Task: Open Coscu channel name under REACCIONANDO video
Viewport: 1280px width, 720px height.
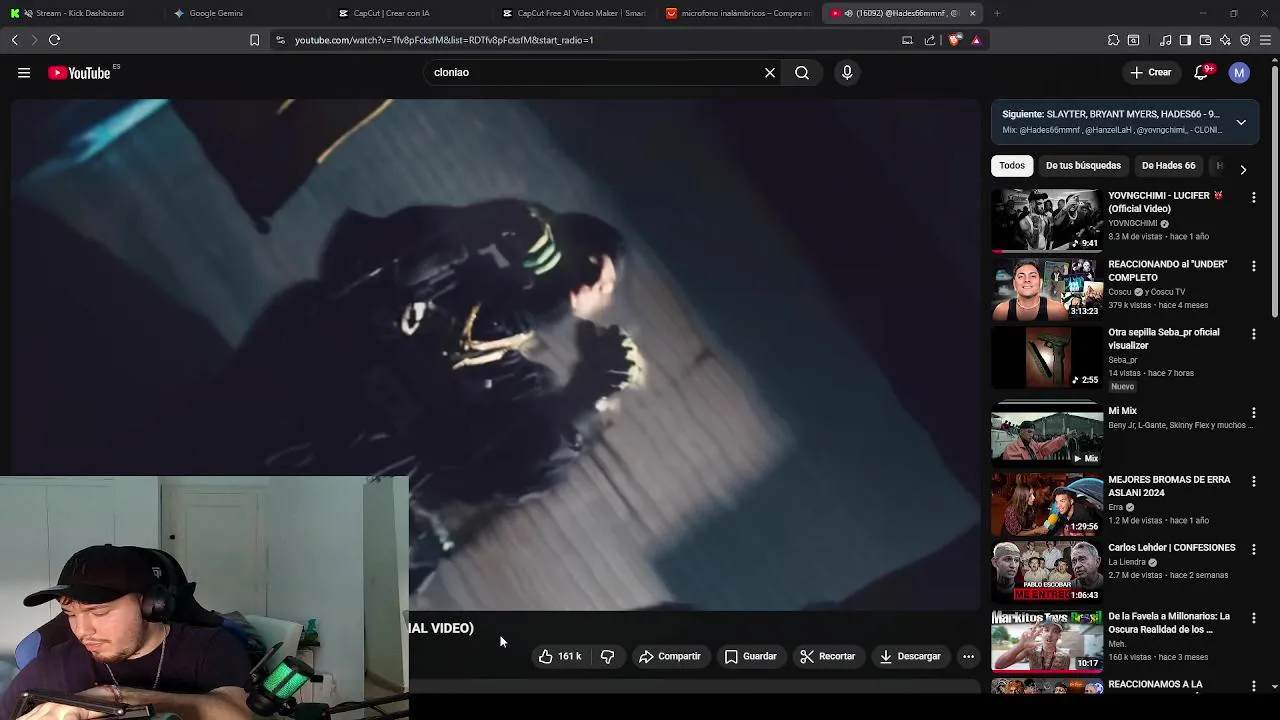Action: (1120, 292)
